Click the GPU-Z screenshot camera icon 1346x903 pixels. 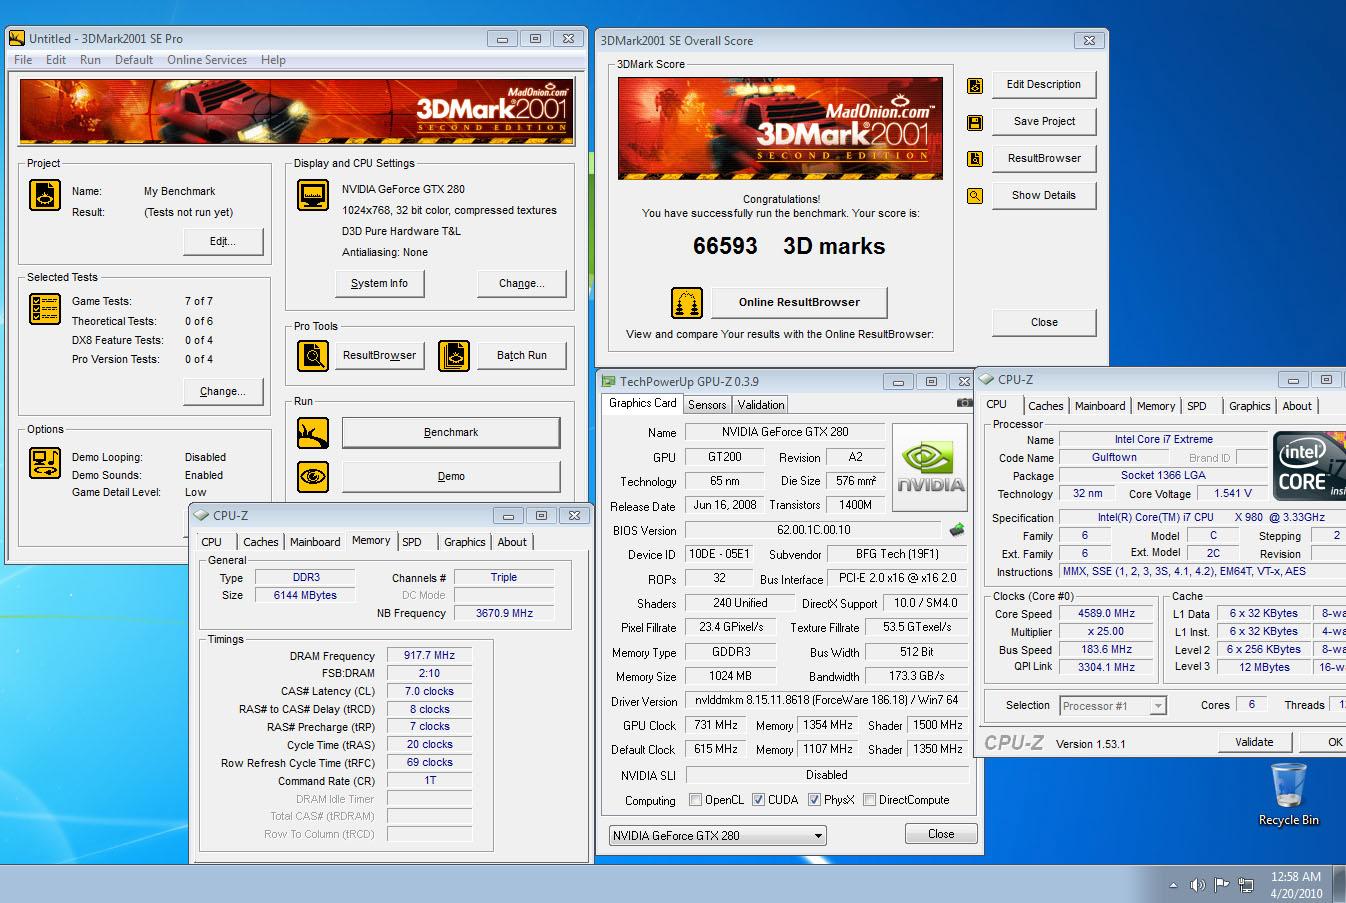[964, 403]
